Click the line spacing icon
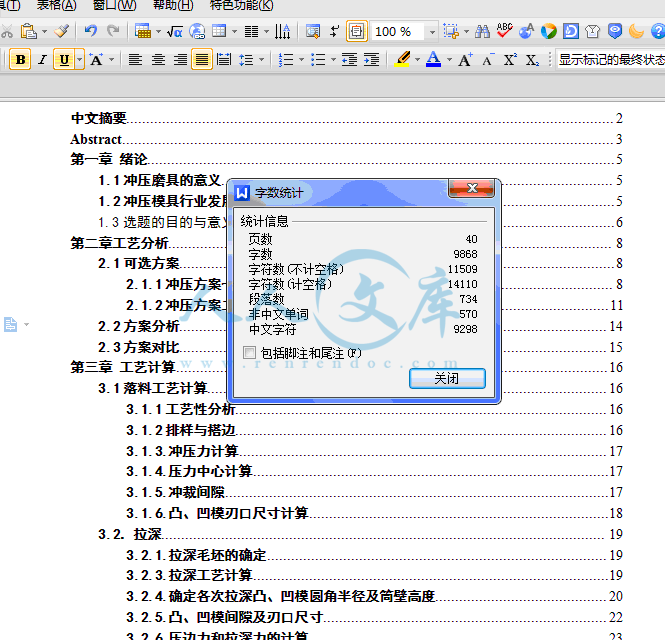 click(246, 60)
